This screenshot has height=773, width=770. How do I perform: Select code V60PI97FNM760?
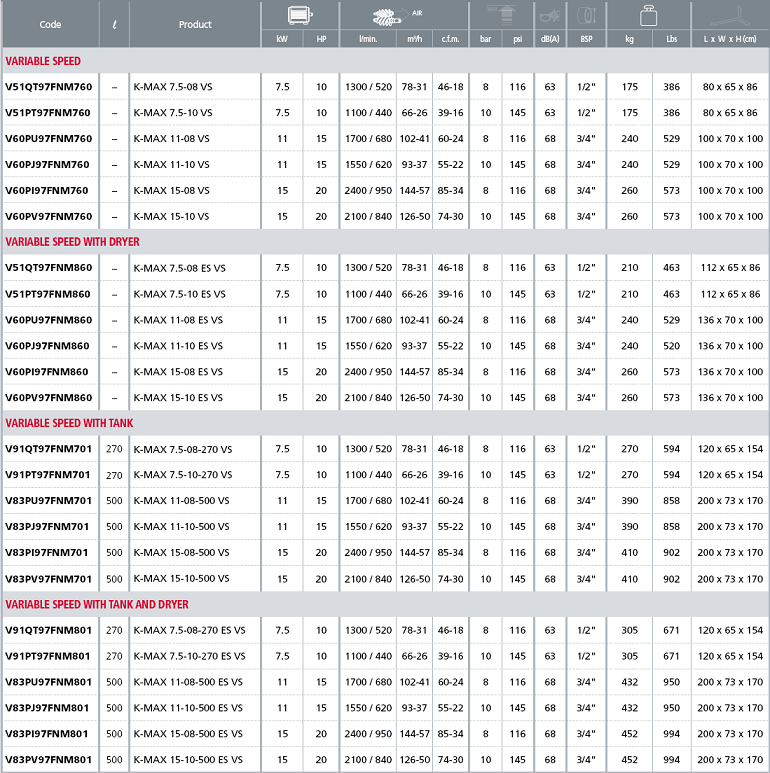(46, 190)
